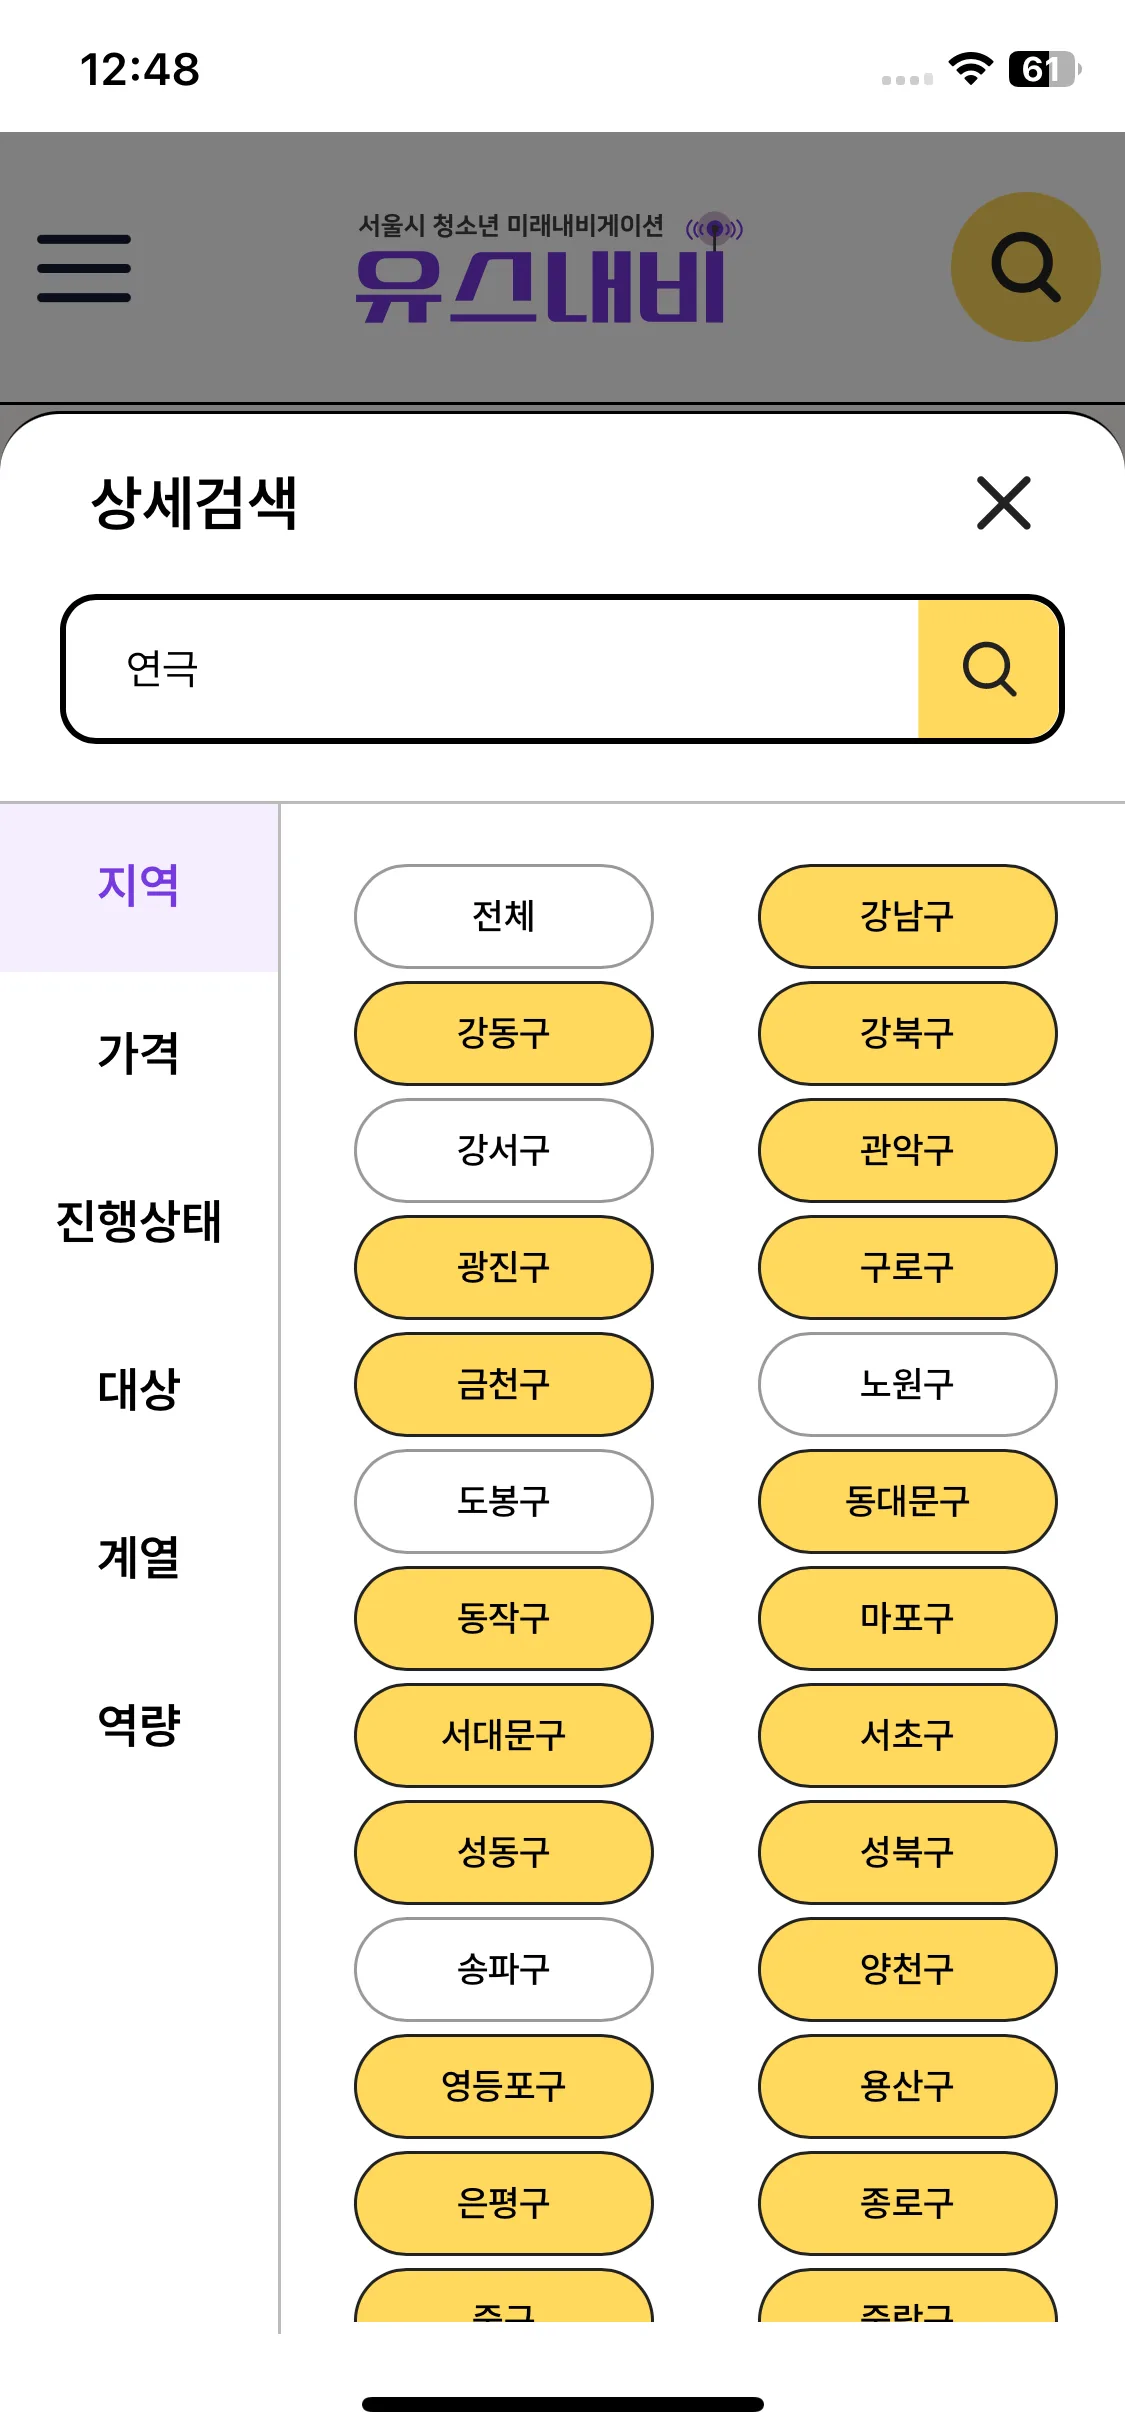Switch to the 계열 category tab
Screen dimensions: 1125x2436
(x=139, y=1557)
